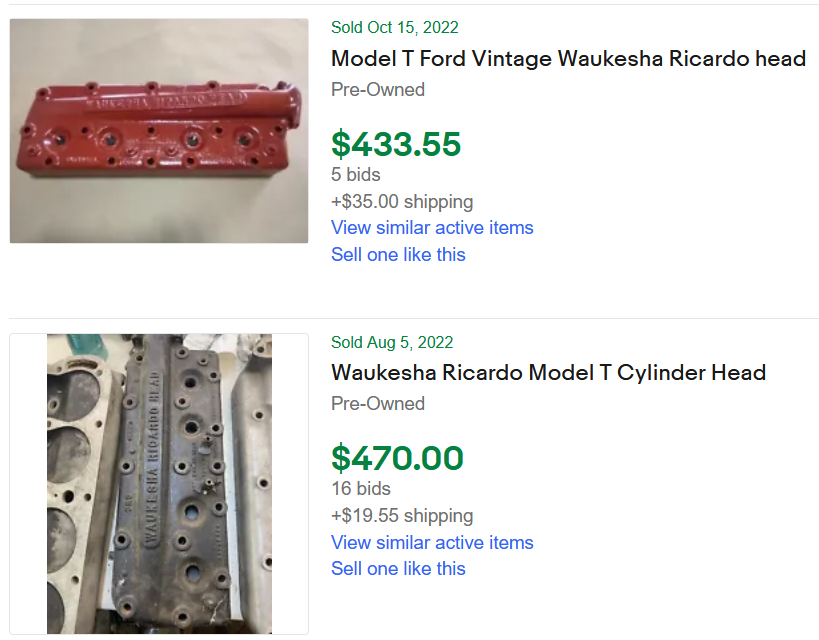This screenshot has width=819, height=640.
Task: Click "Sell one like this" under $35.00 shipping
Action: (398, 255)
